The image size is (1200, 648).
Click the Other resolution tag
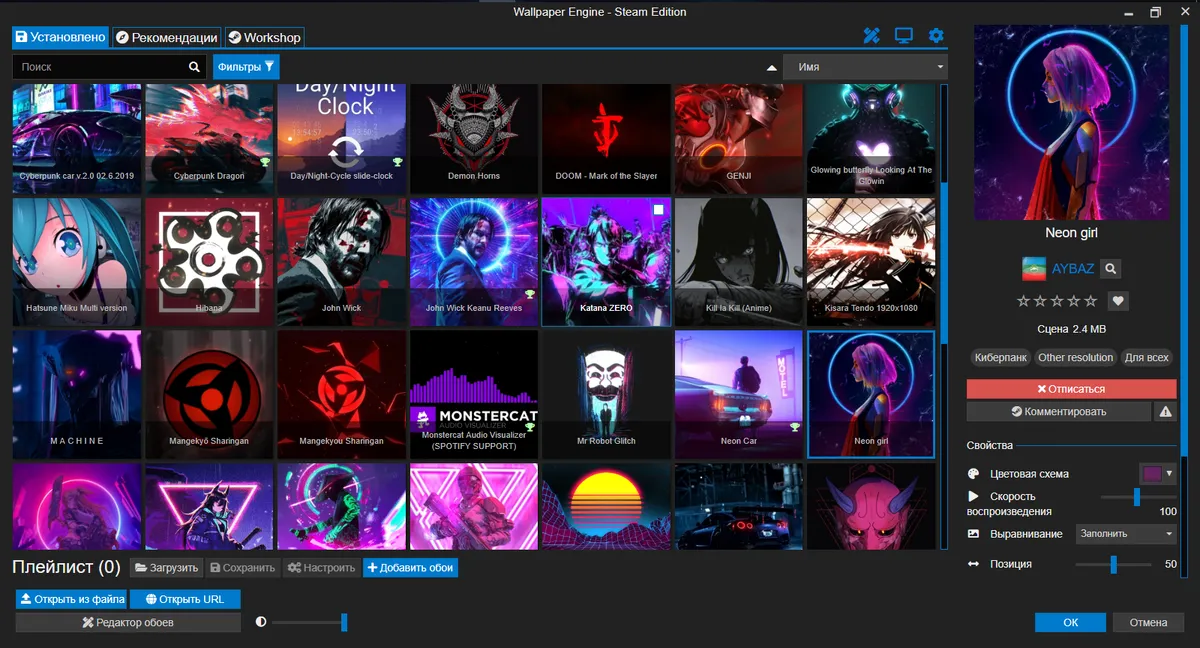[1075, 357]
